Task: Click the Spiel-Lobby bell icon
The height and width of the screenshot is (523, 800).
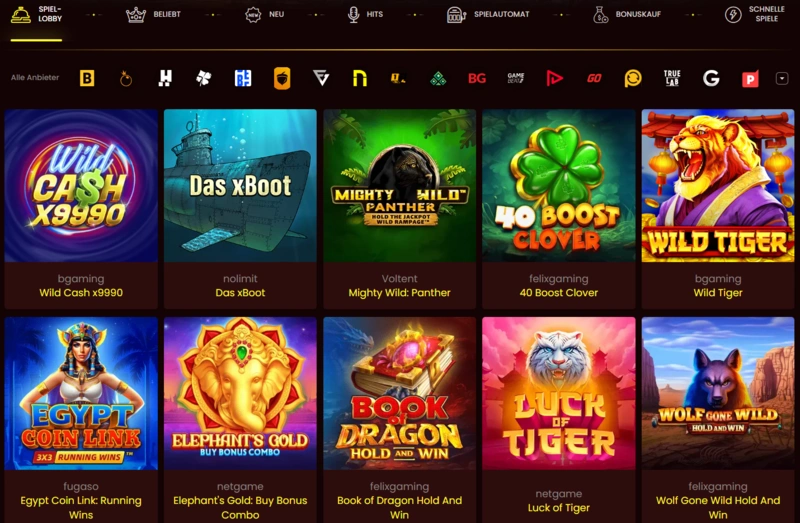Action: click(21, 15)
